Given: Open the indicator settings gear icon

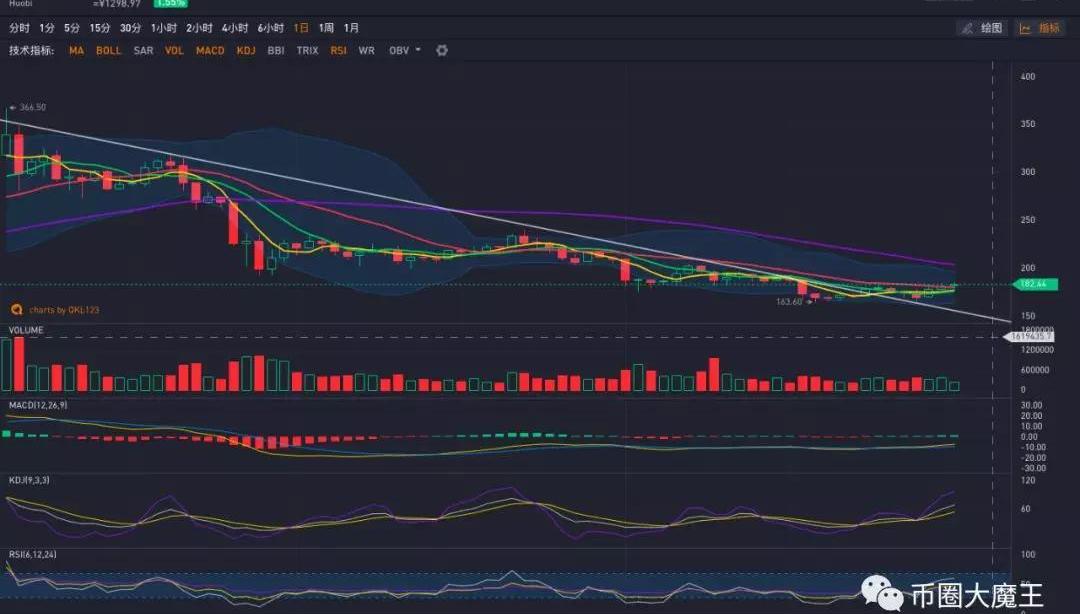Looking at the screenshot, I should (442, 50).
